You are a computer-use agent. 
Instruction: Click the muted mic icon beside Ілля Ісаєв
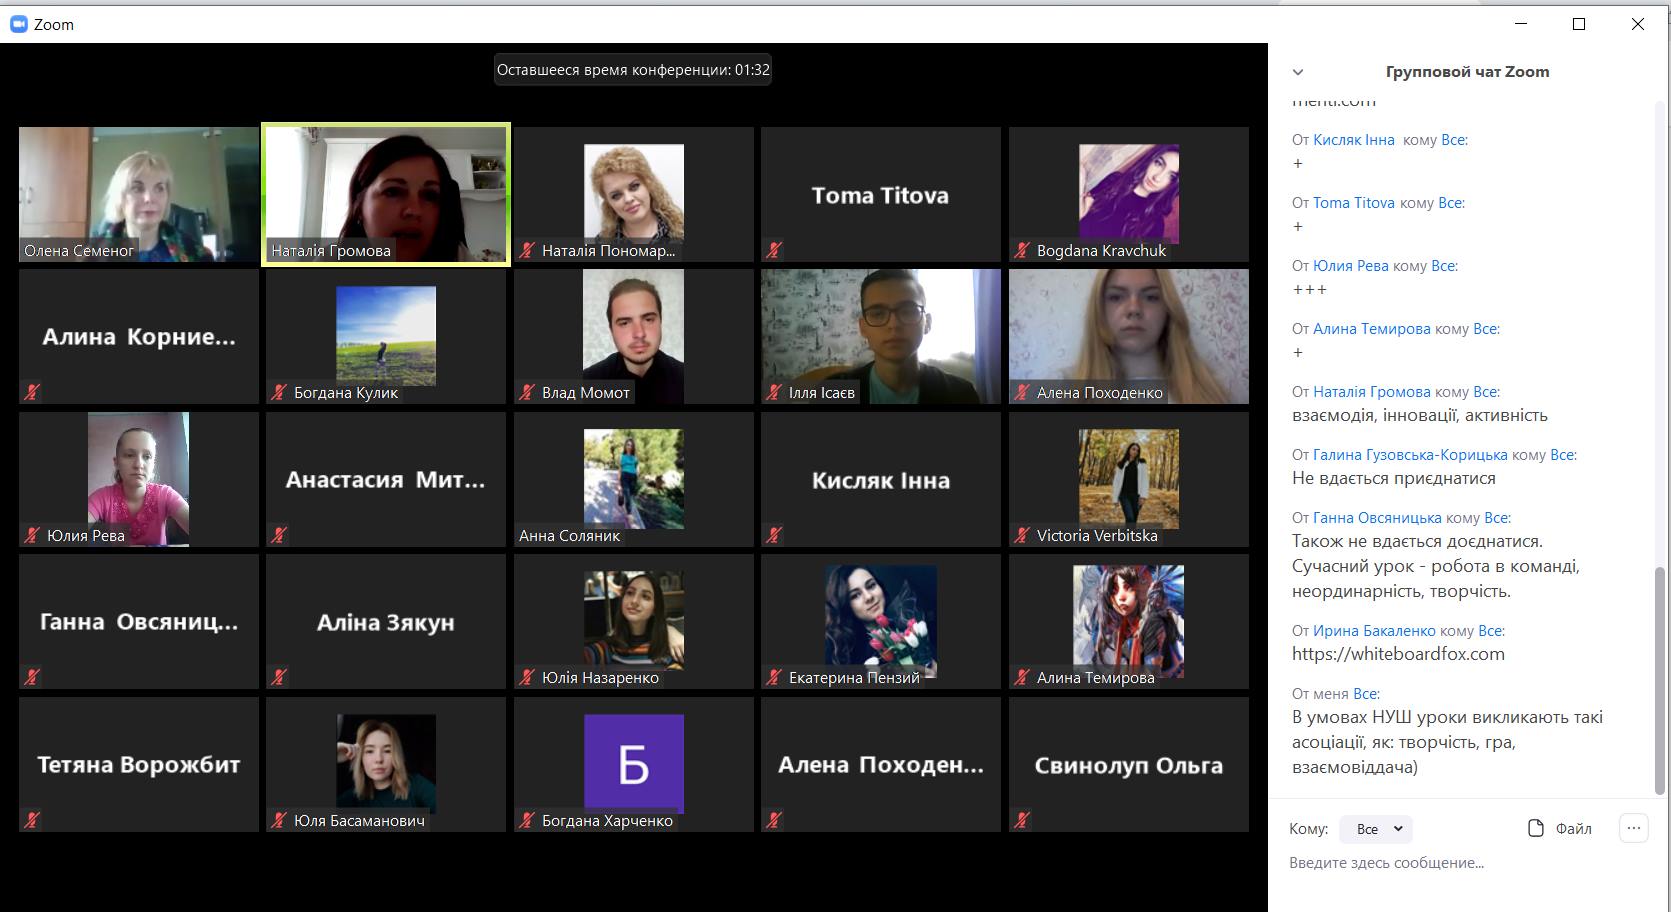point(773,393)
